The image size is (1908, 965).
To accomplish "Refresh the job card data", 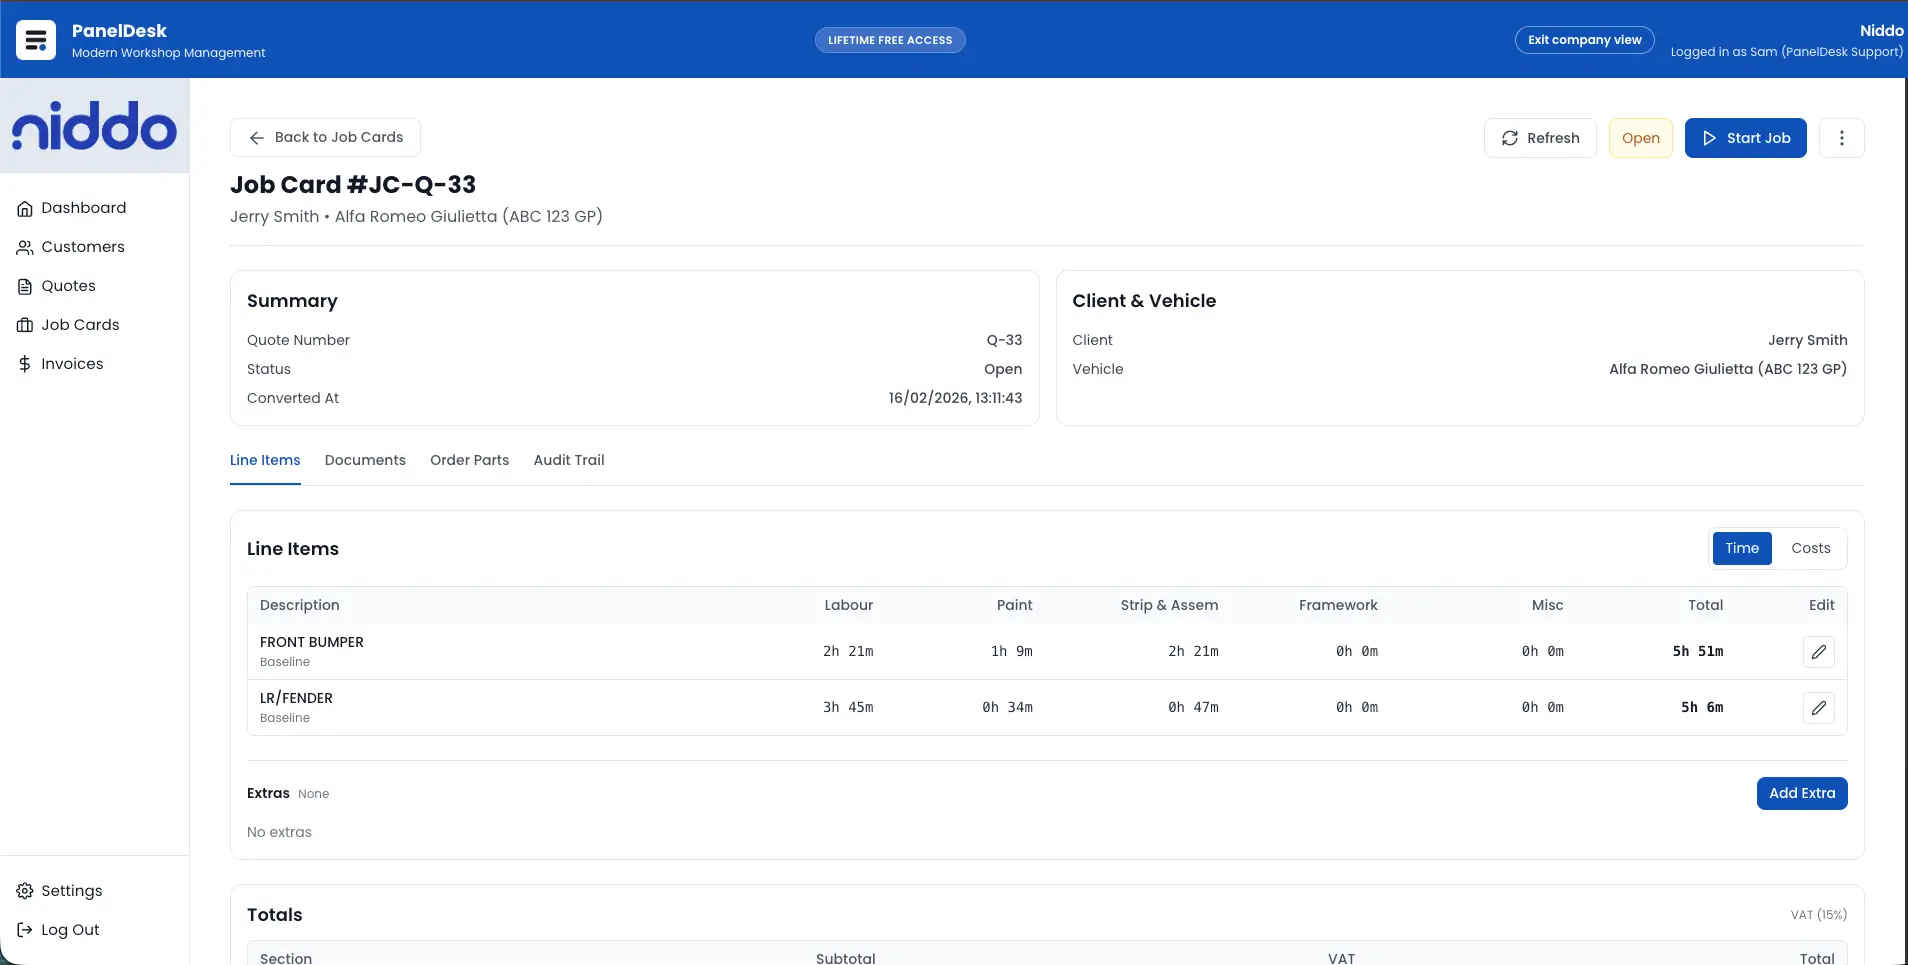I will coord(1541,137).
